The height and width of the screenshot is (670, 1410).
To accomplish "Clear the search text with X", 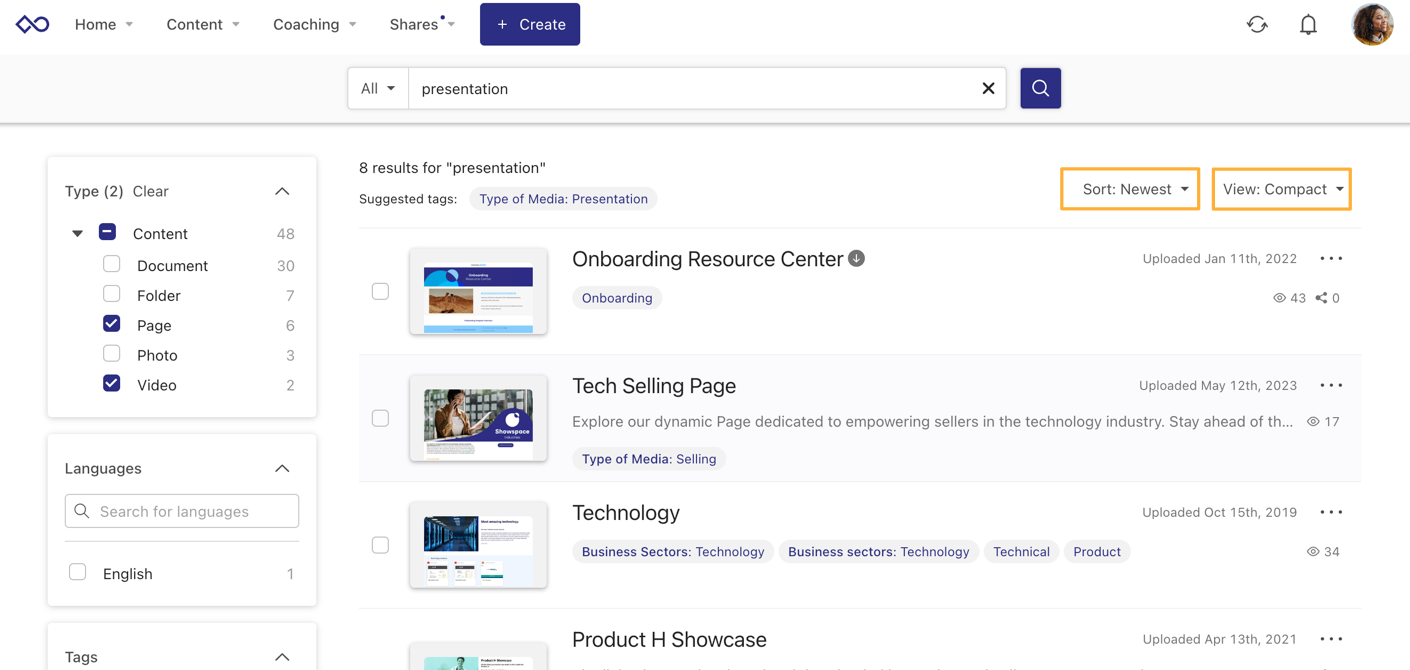I will click(x=988, y=88).
